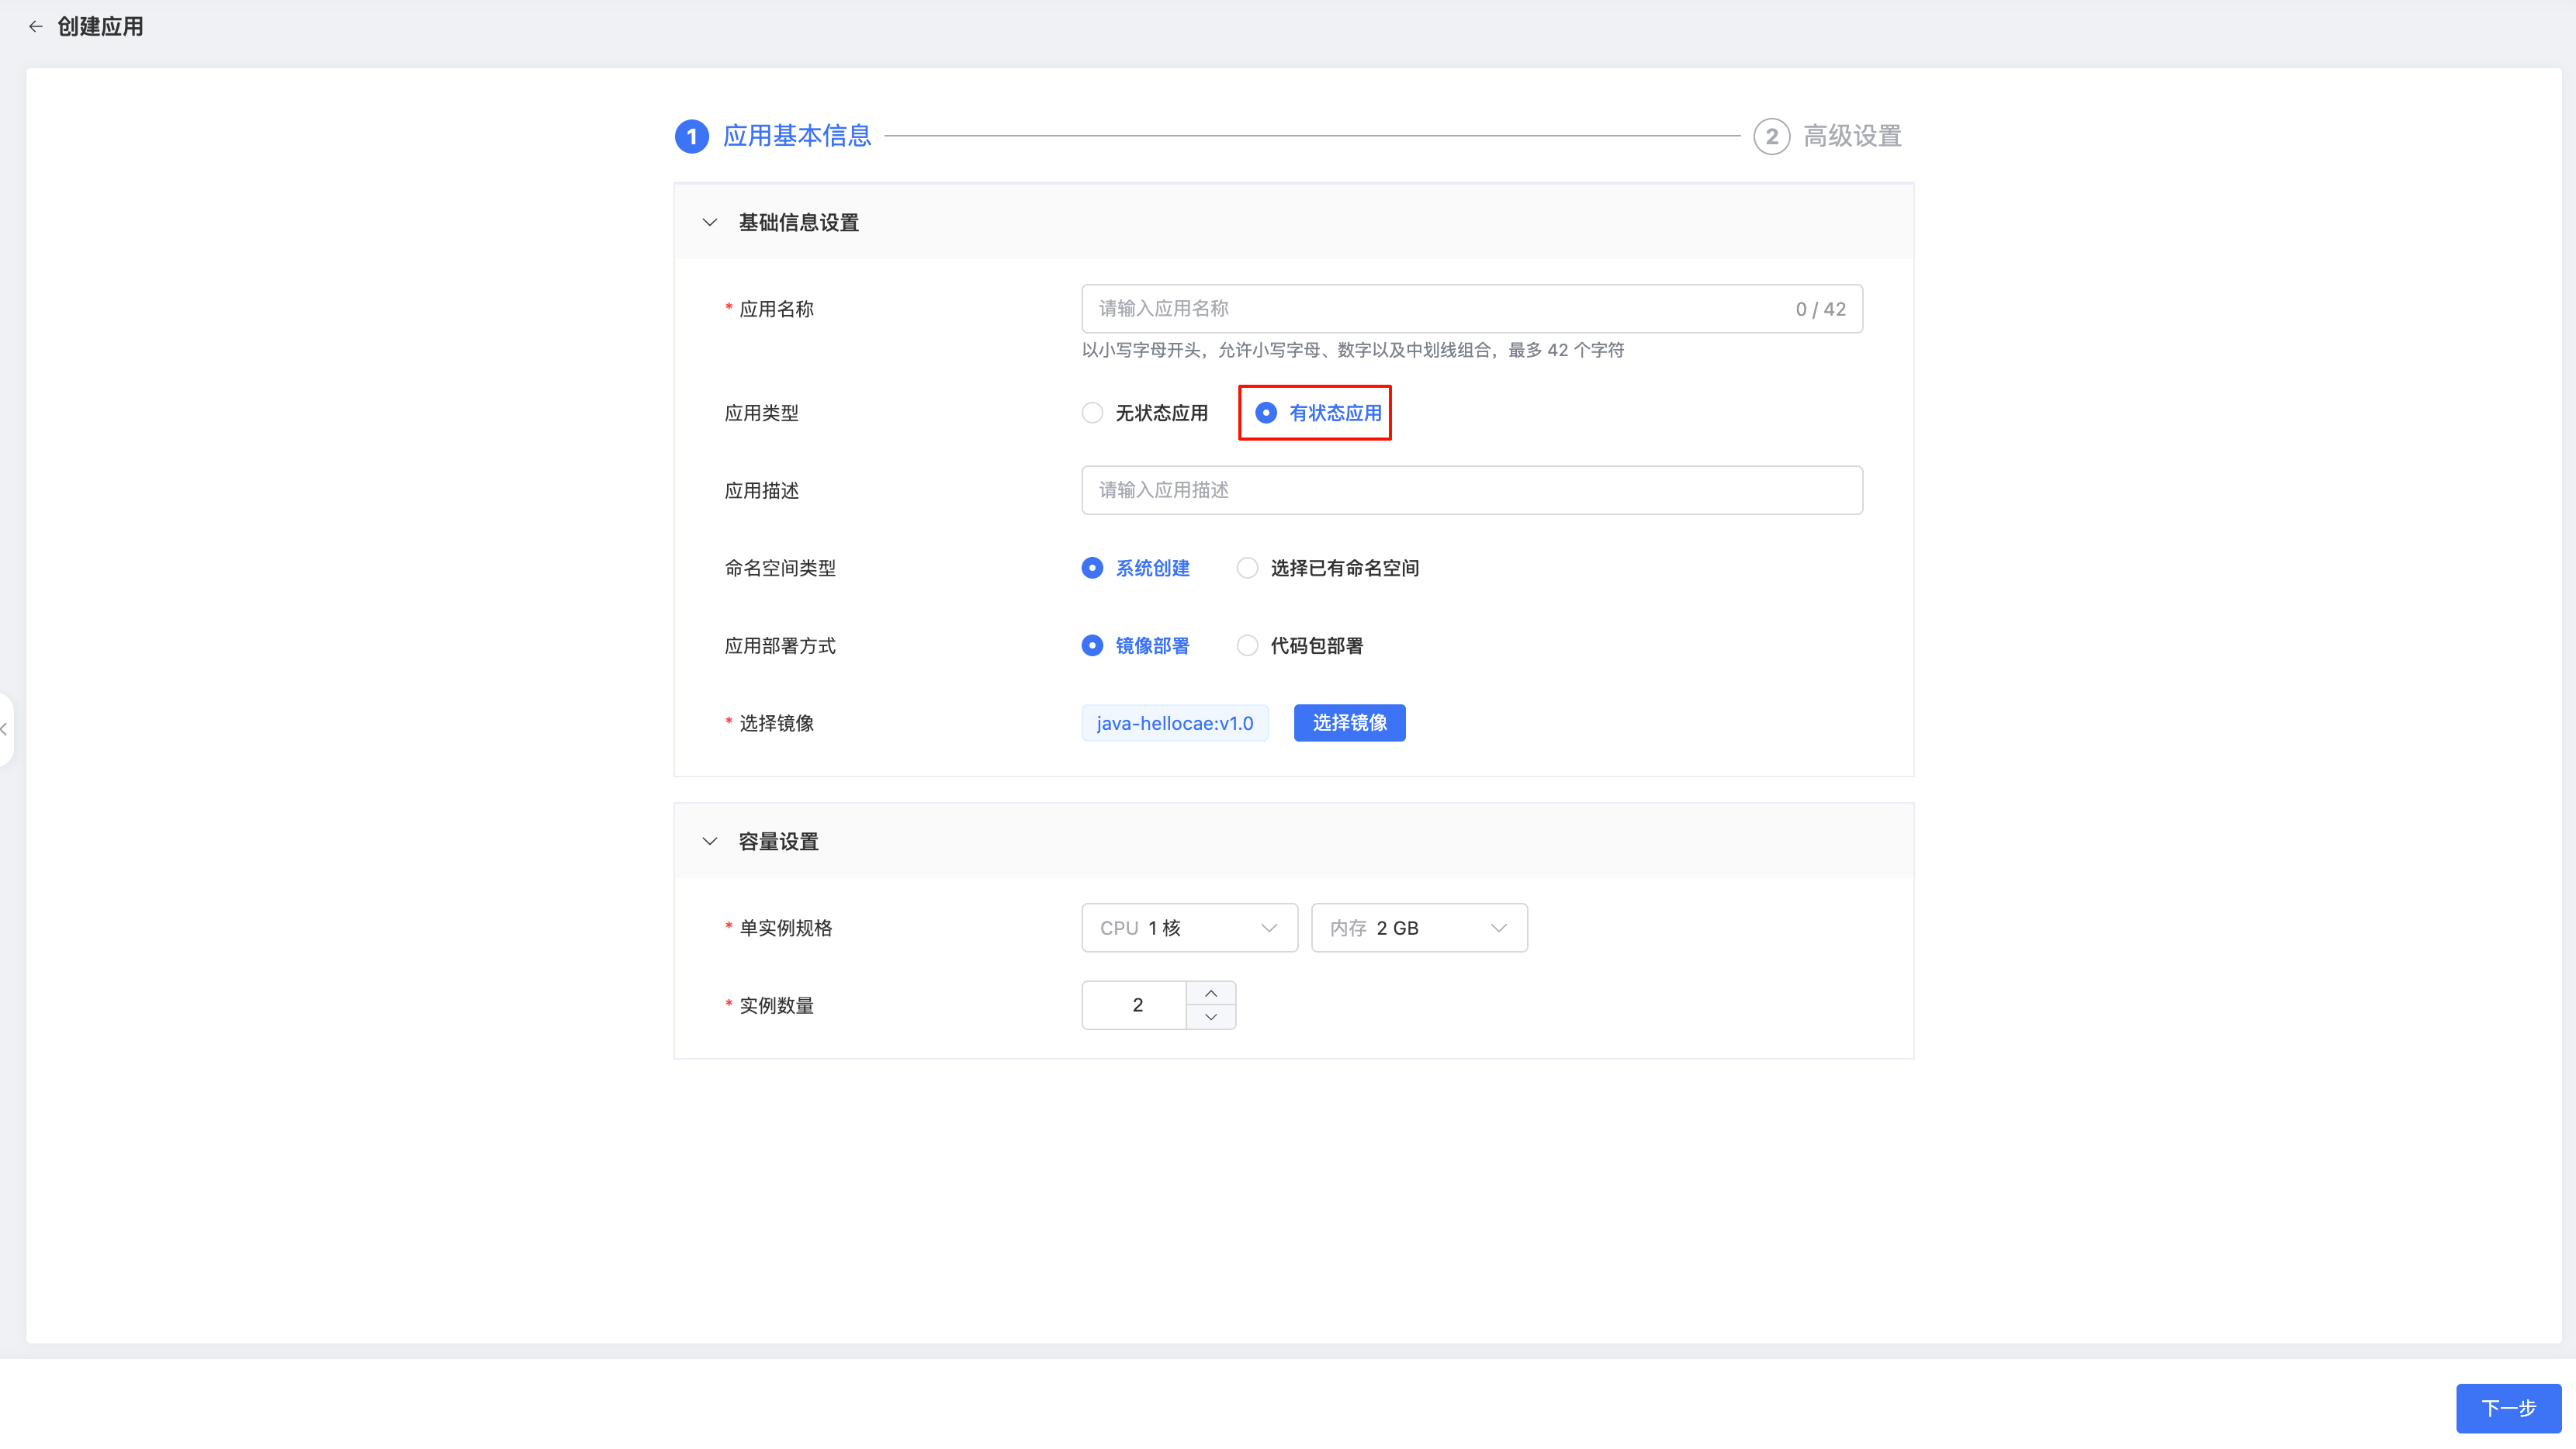Click the 选择镜像 button
The height and width of the screenshot is (1449, 2576).
pyautogui.click(x=1349, y=723)
